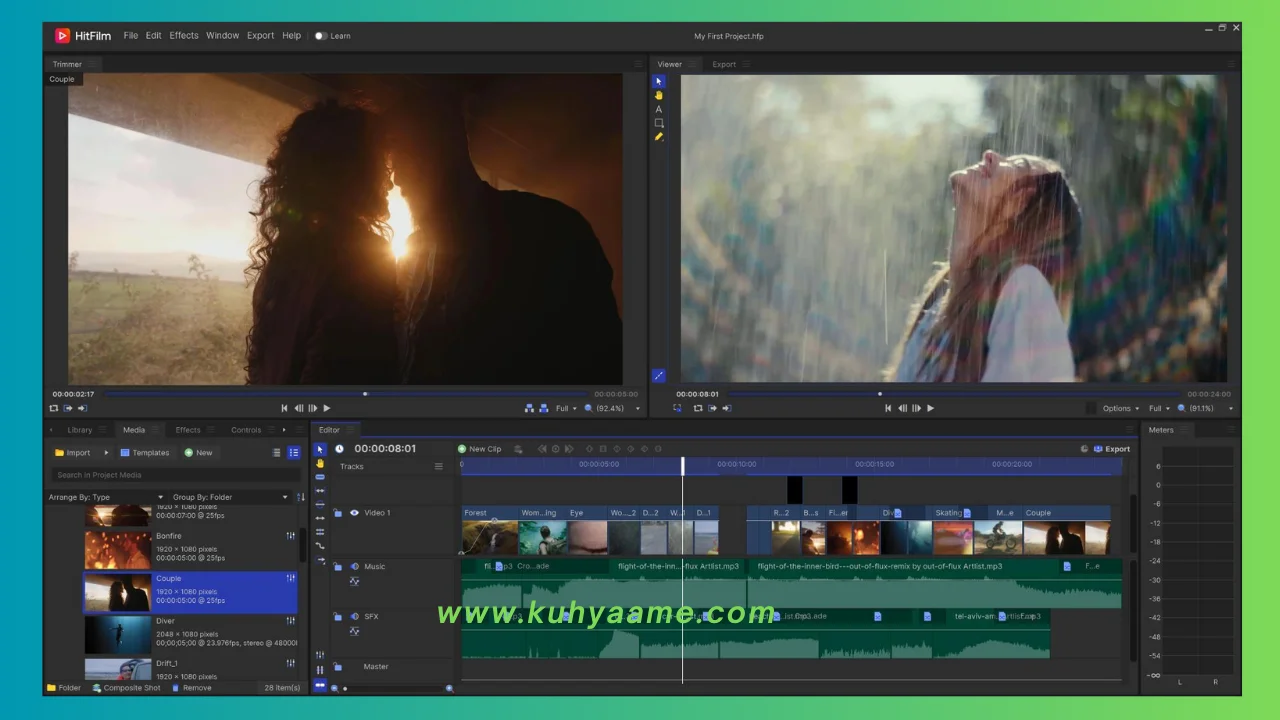Select the Viewer selection arrow tool

(x=658, y=81)
